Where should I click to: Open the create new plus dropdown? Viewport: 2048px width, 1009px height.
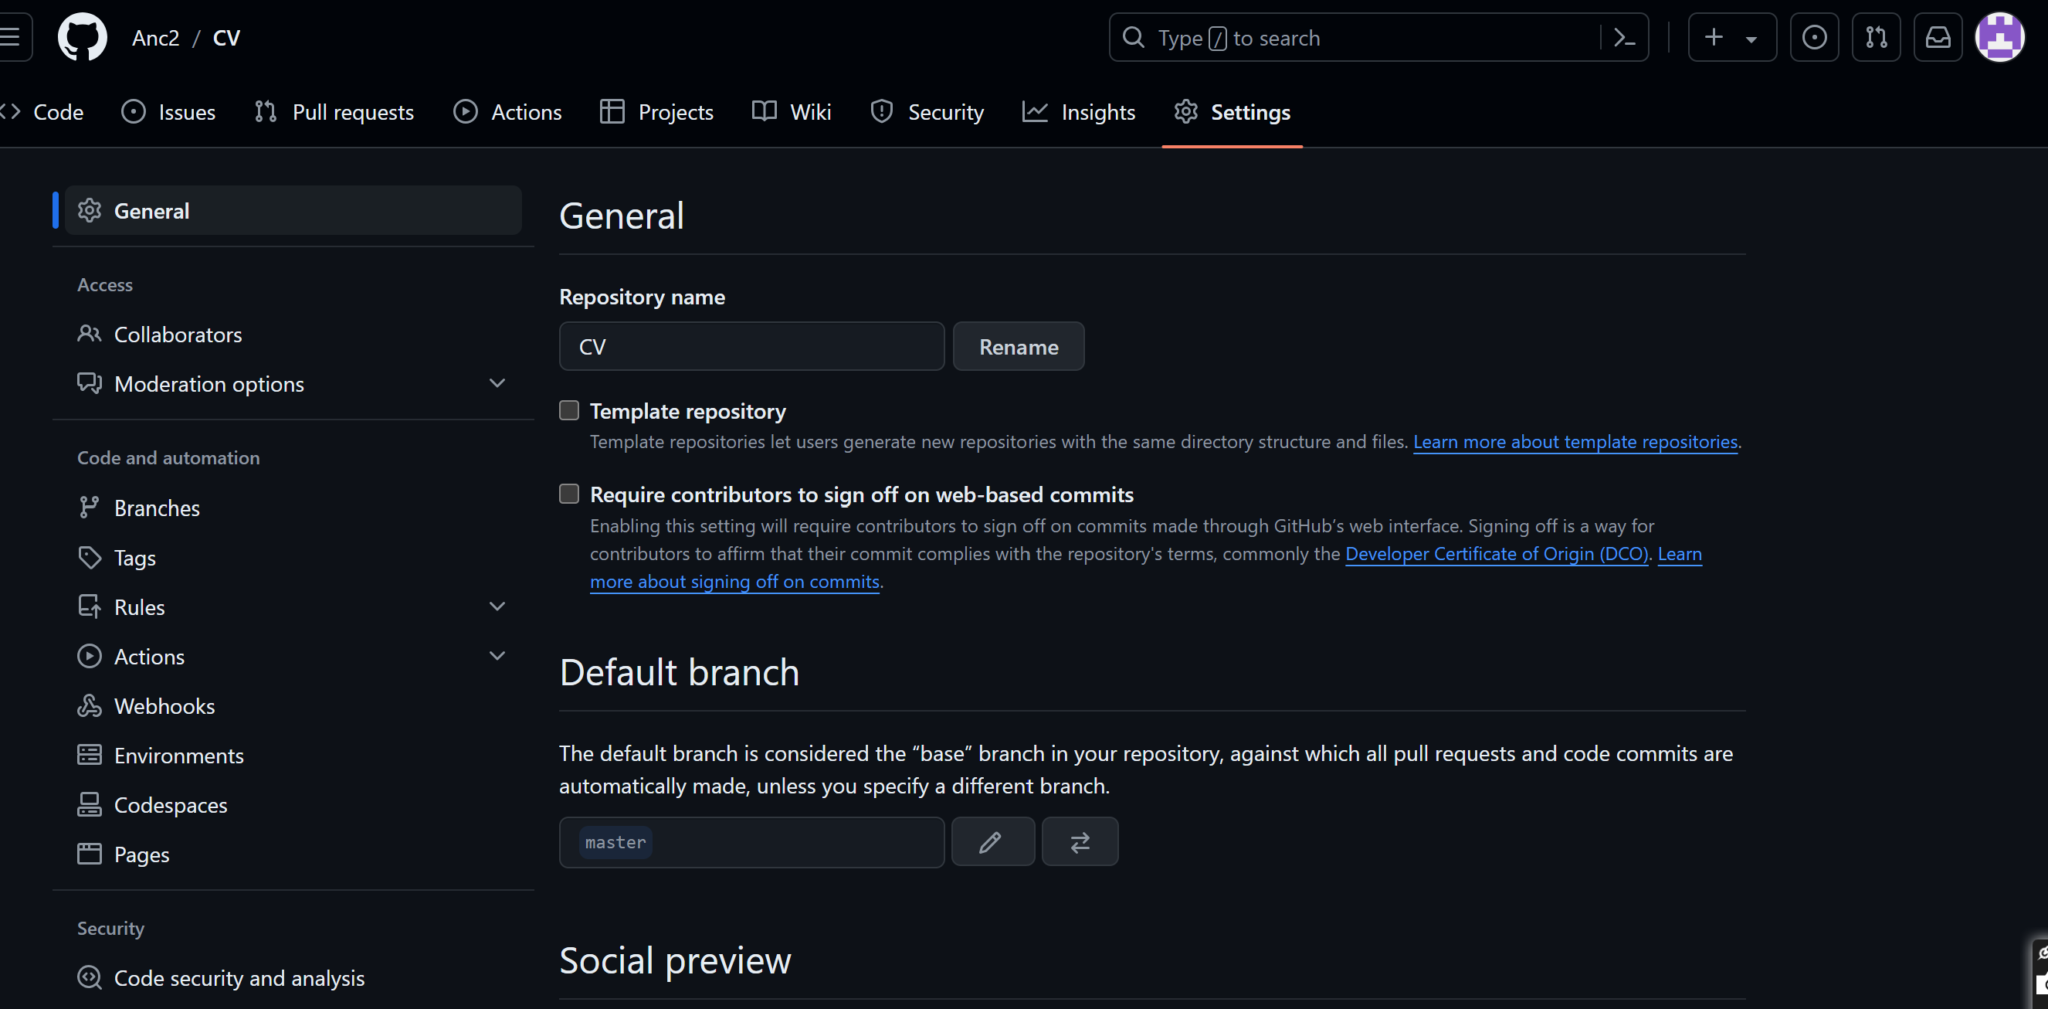coord(1731,38)
